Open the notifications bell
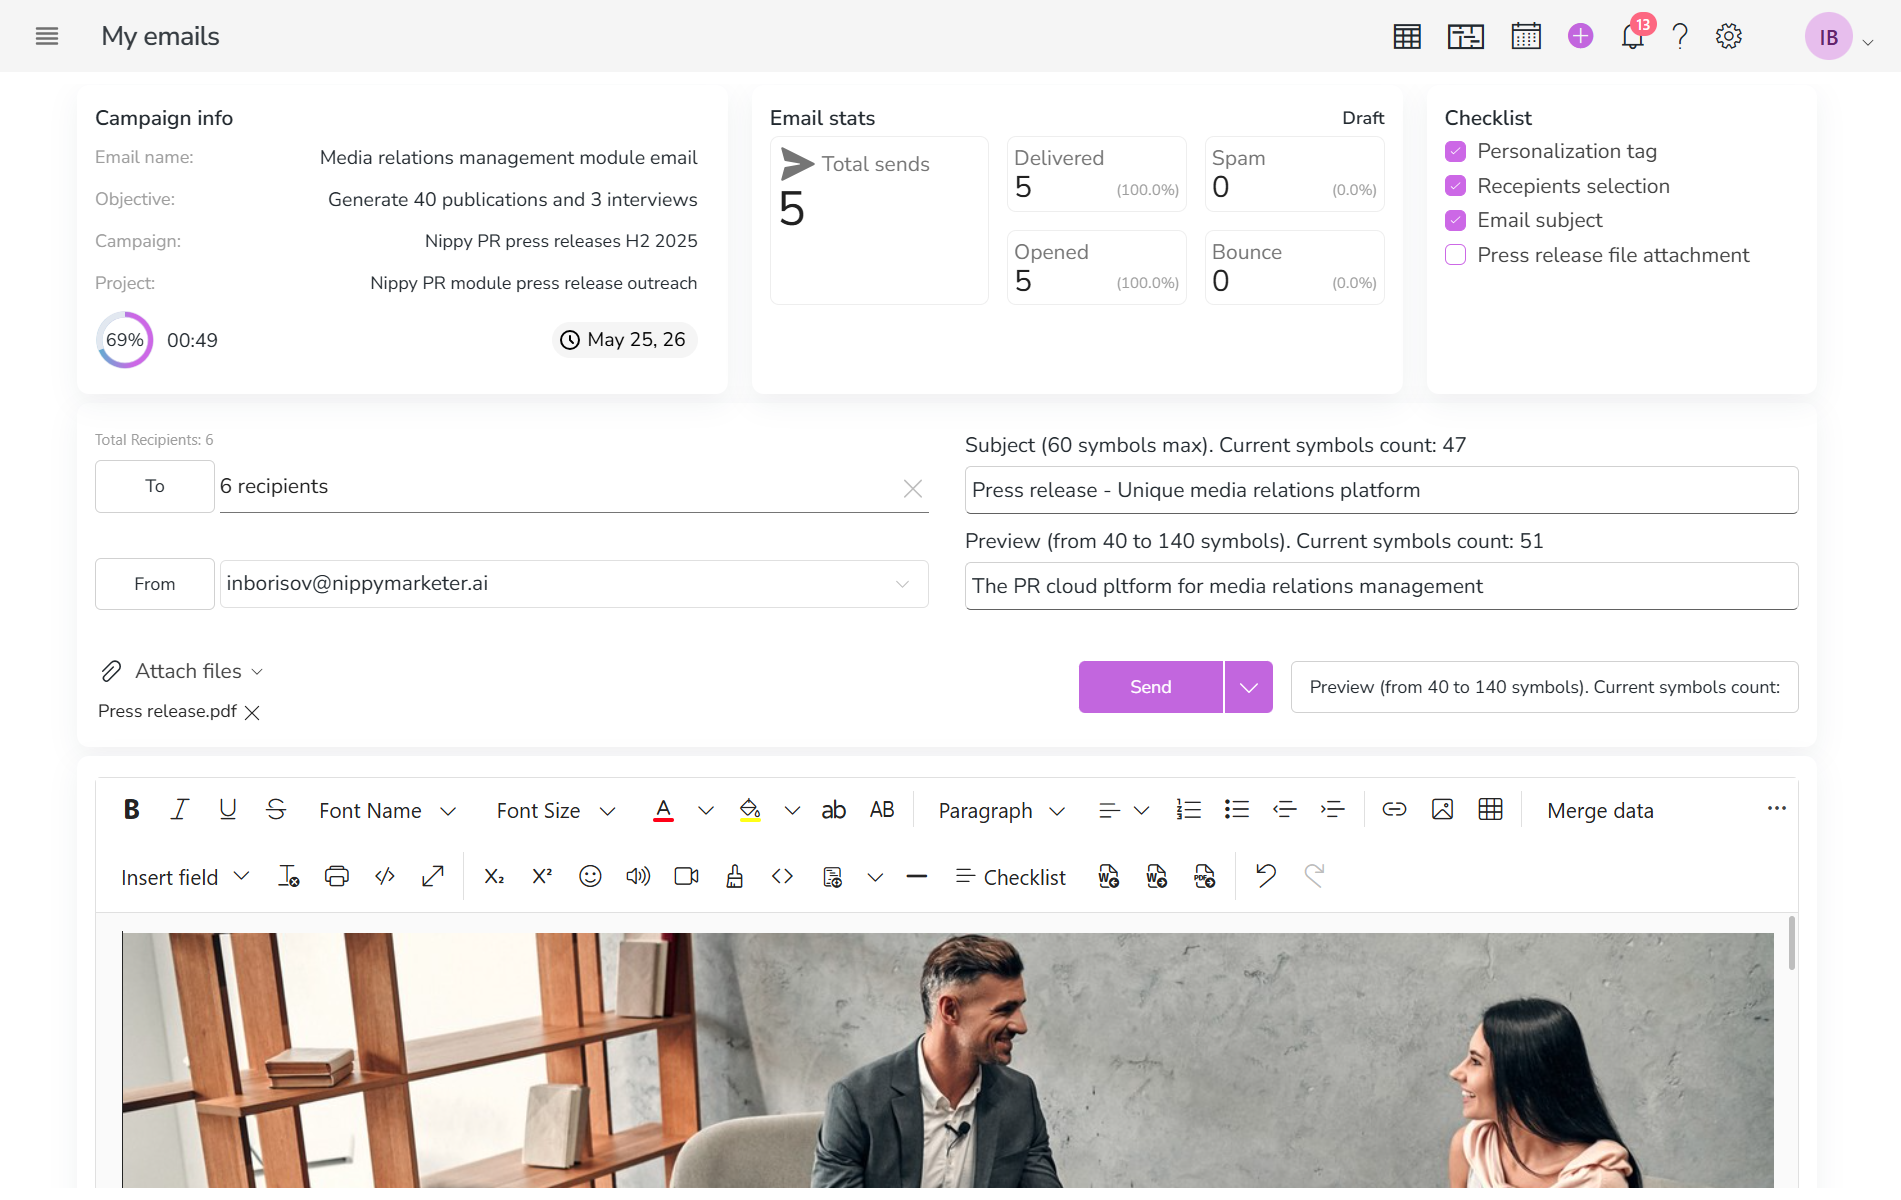 [x=1632, y=37]
